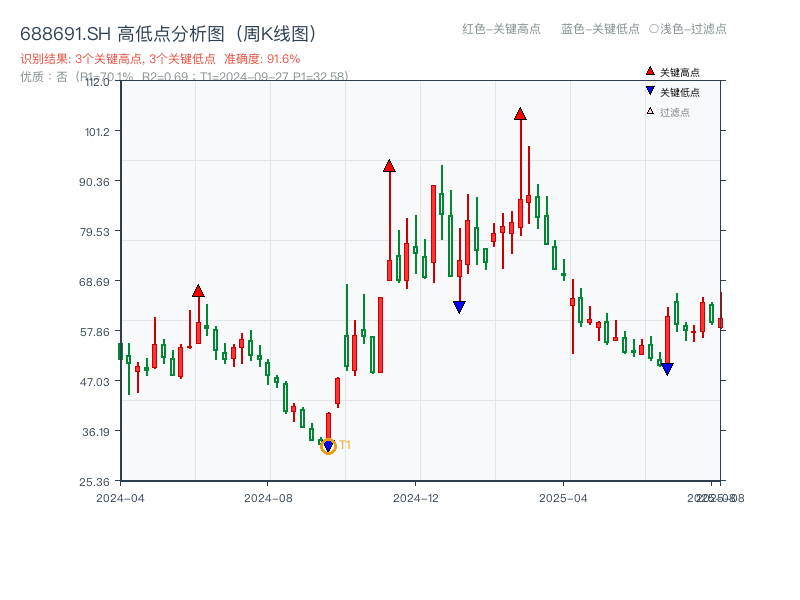The height and width of the screenshot is (600, 800).
Task: Click the red marker above the November rally candle
Action: pos(388,166)
